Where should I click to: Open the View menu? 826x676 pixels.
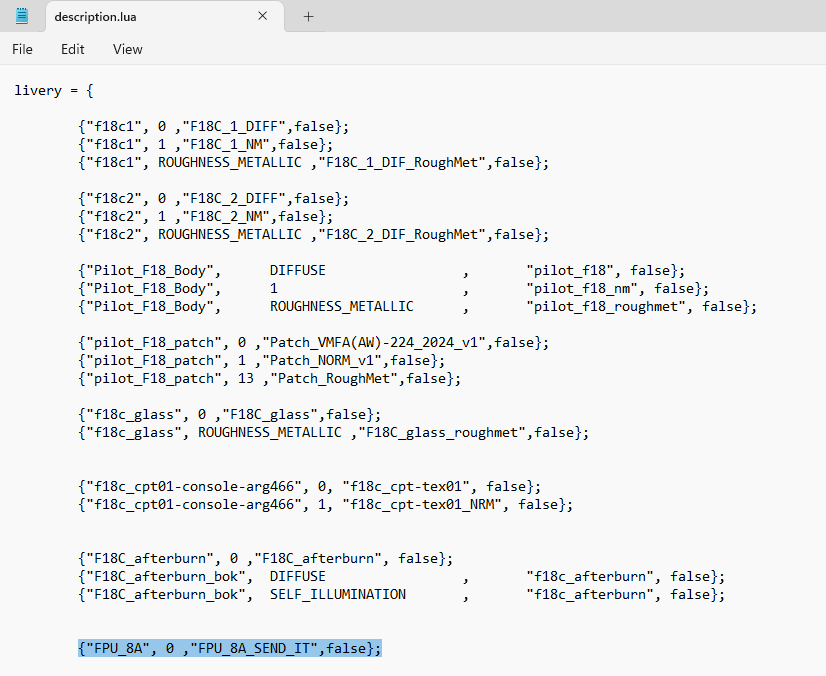coord(127,49)
